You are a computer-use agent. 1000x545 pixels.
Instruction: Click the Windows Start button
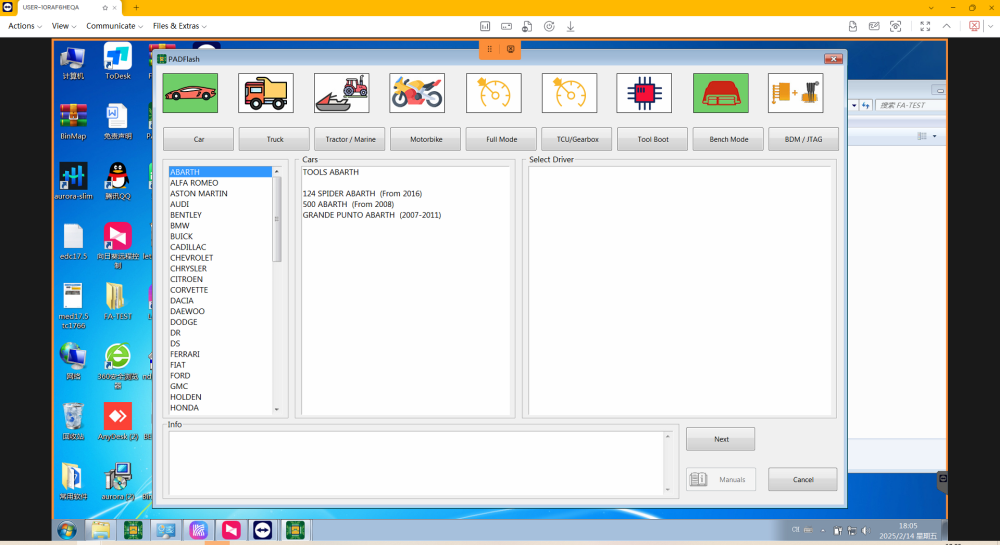[67, 530]
